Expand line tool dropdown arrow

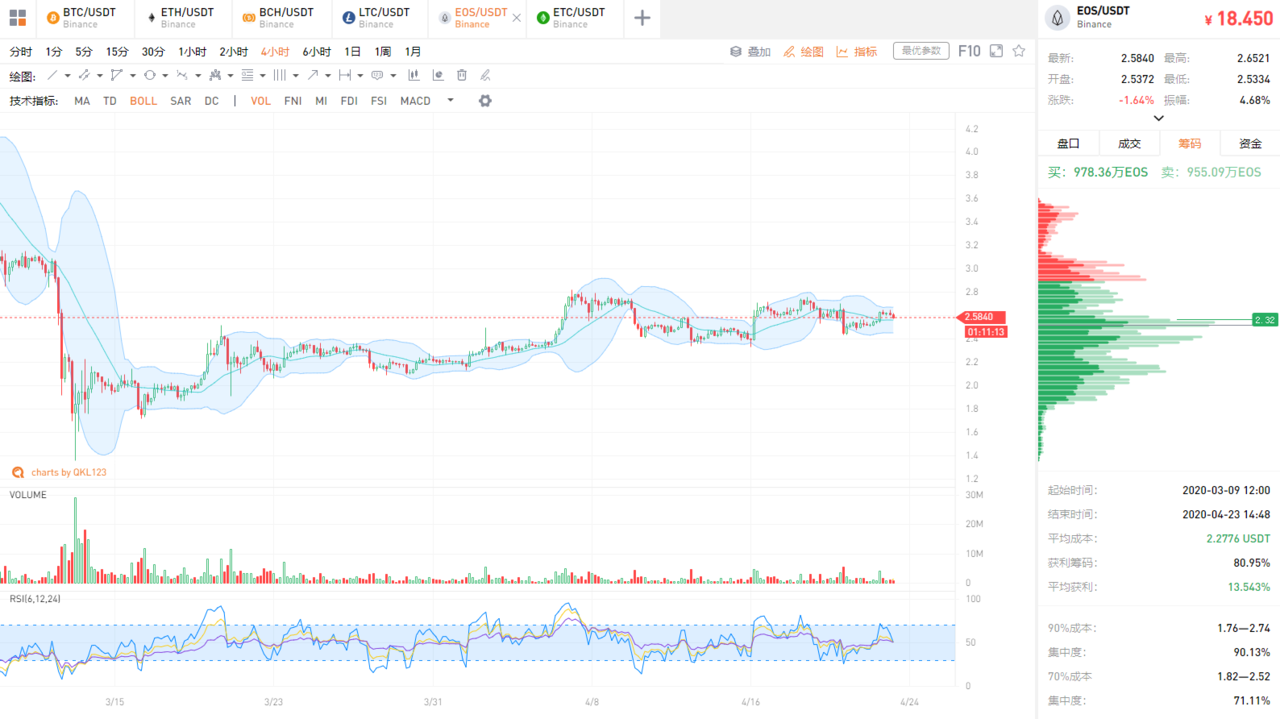tap(68, 76)
